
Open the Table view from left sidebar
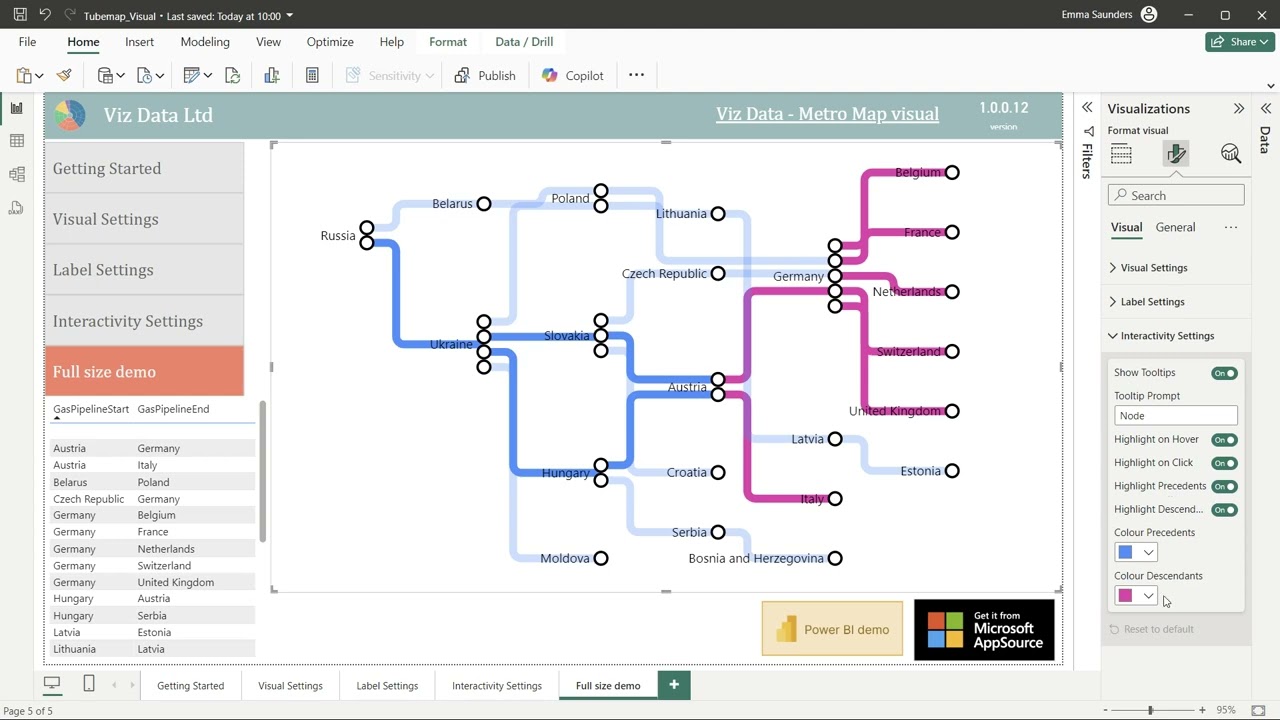[16, 141]
